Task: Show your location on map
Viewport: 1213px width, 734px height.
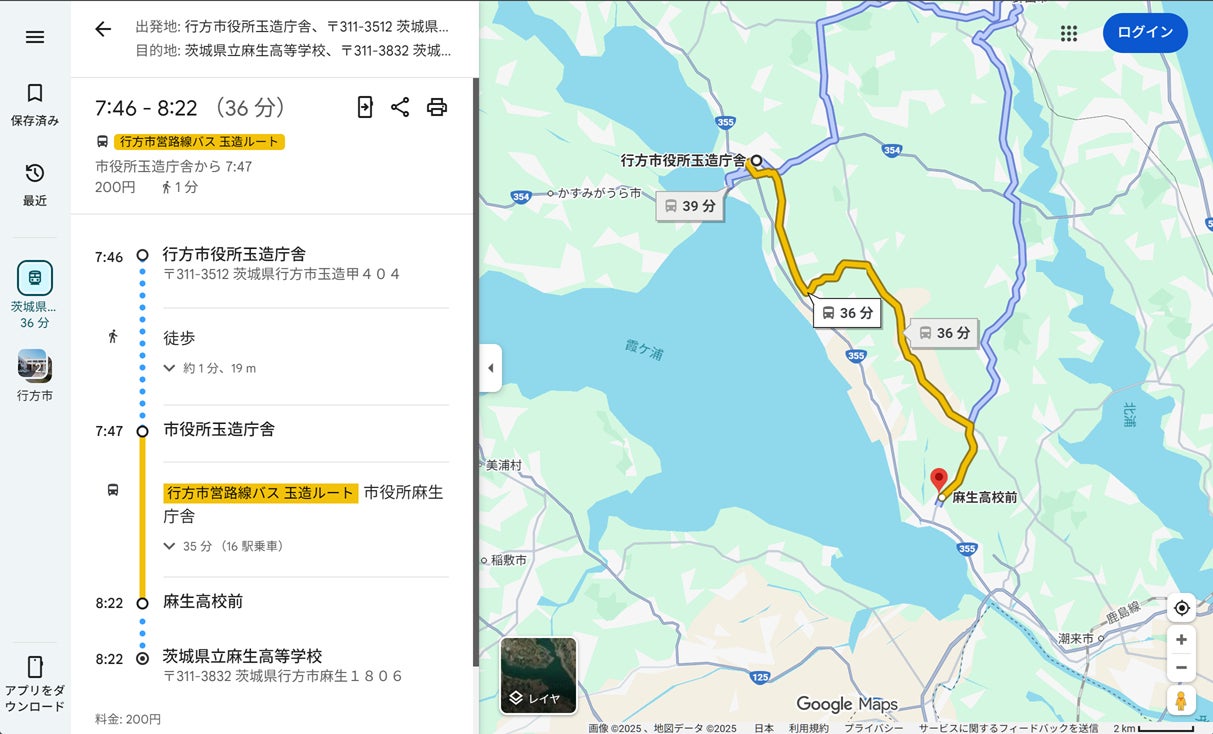Action: tap(1182, 608)
